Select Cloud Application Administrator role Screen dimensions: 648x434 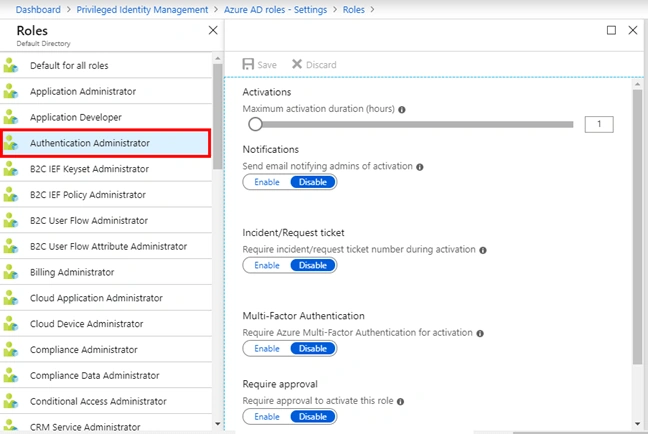coord(106,298)
